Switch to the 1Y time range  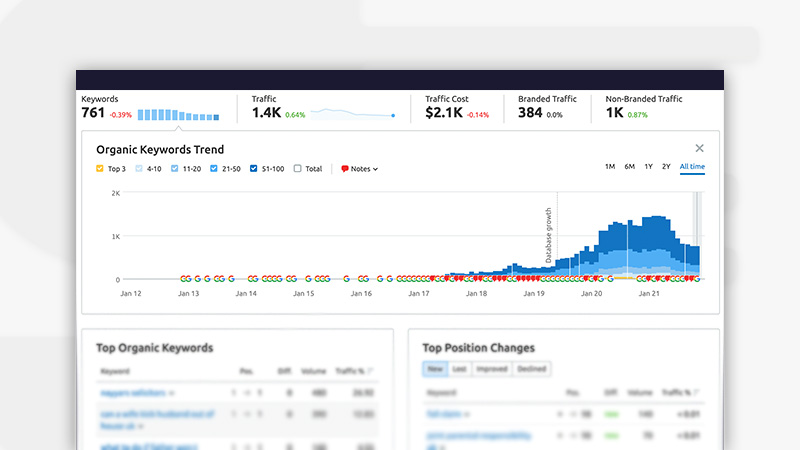(x=648, y=166)
